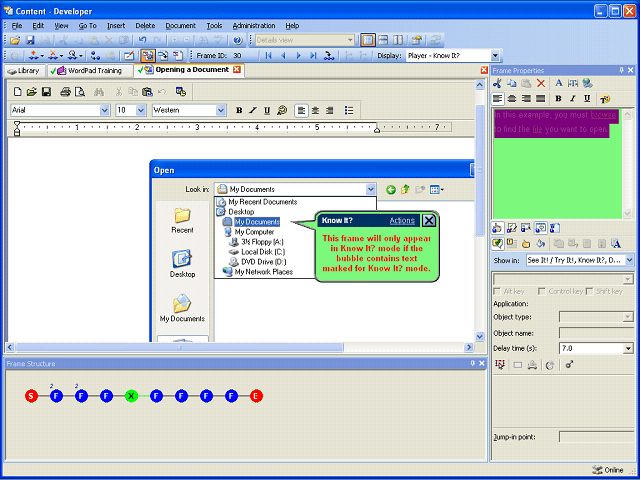Open the Display Player - Know It? dropdown
Screen dimensions: 640x480
[495, 56]
